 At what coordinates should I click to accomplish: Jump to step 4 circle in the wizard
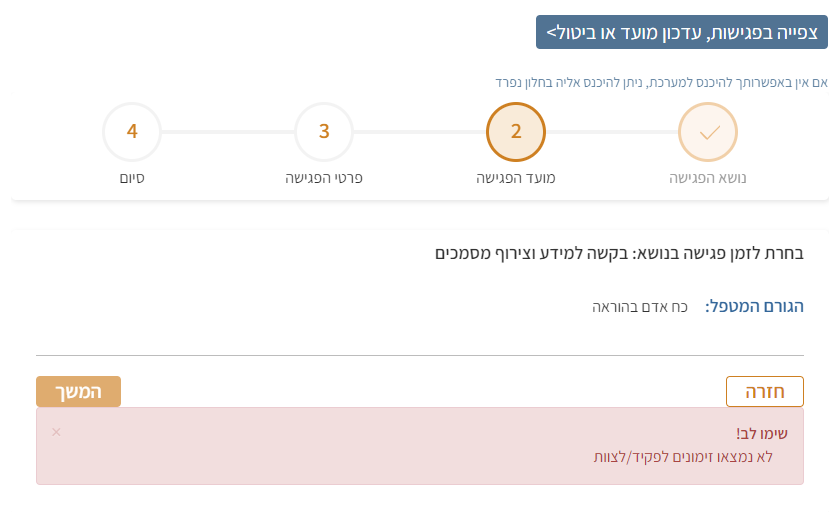click(x=132, y=132)
